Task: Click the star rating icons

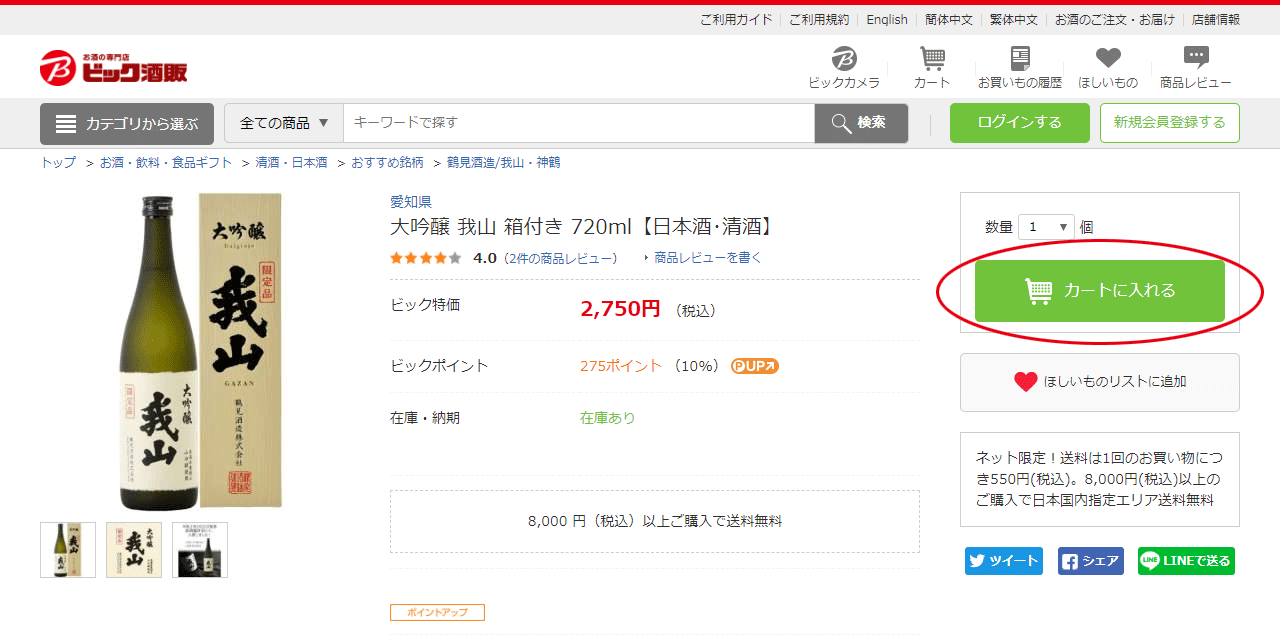Action: pyautogui.click(x=426, y=258)
